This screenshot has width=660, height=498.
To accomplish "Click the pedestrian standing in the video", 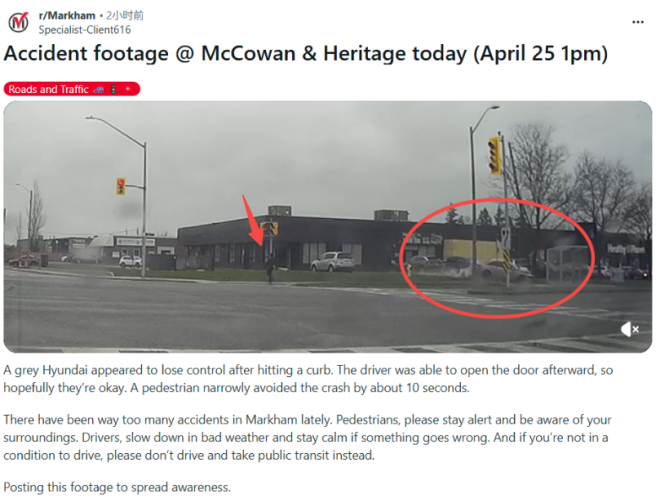I will click(x=269, y=269).
